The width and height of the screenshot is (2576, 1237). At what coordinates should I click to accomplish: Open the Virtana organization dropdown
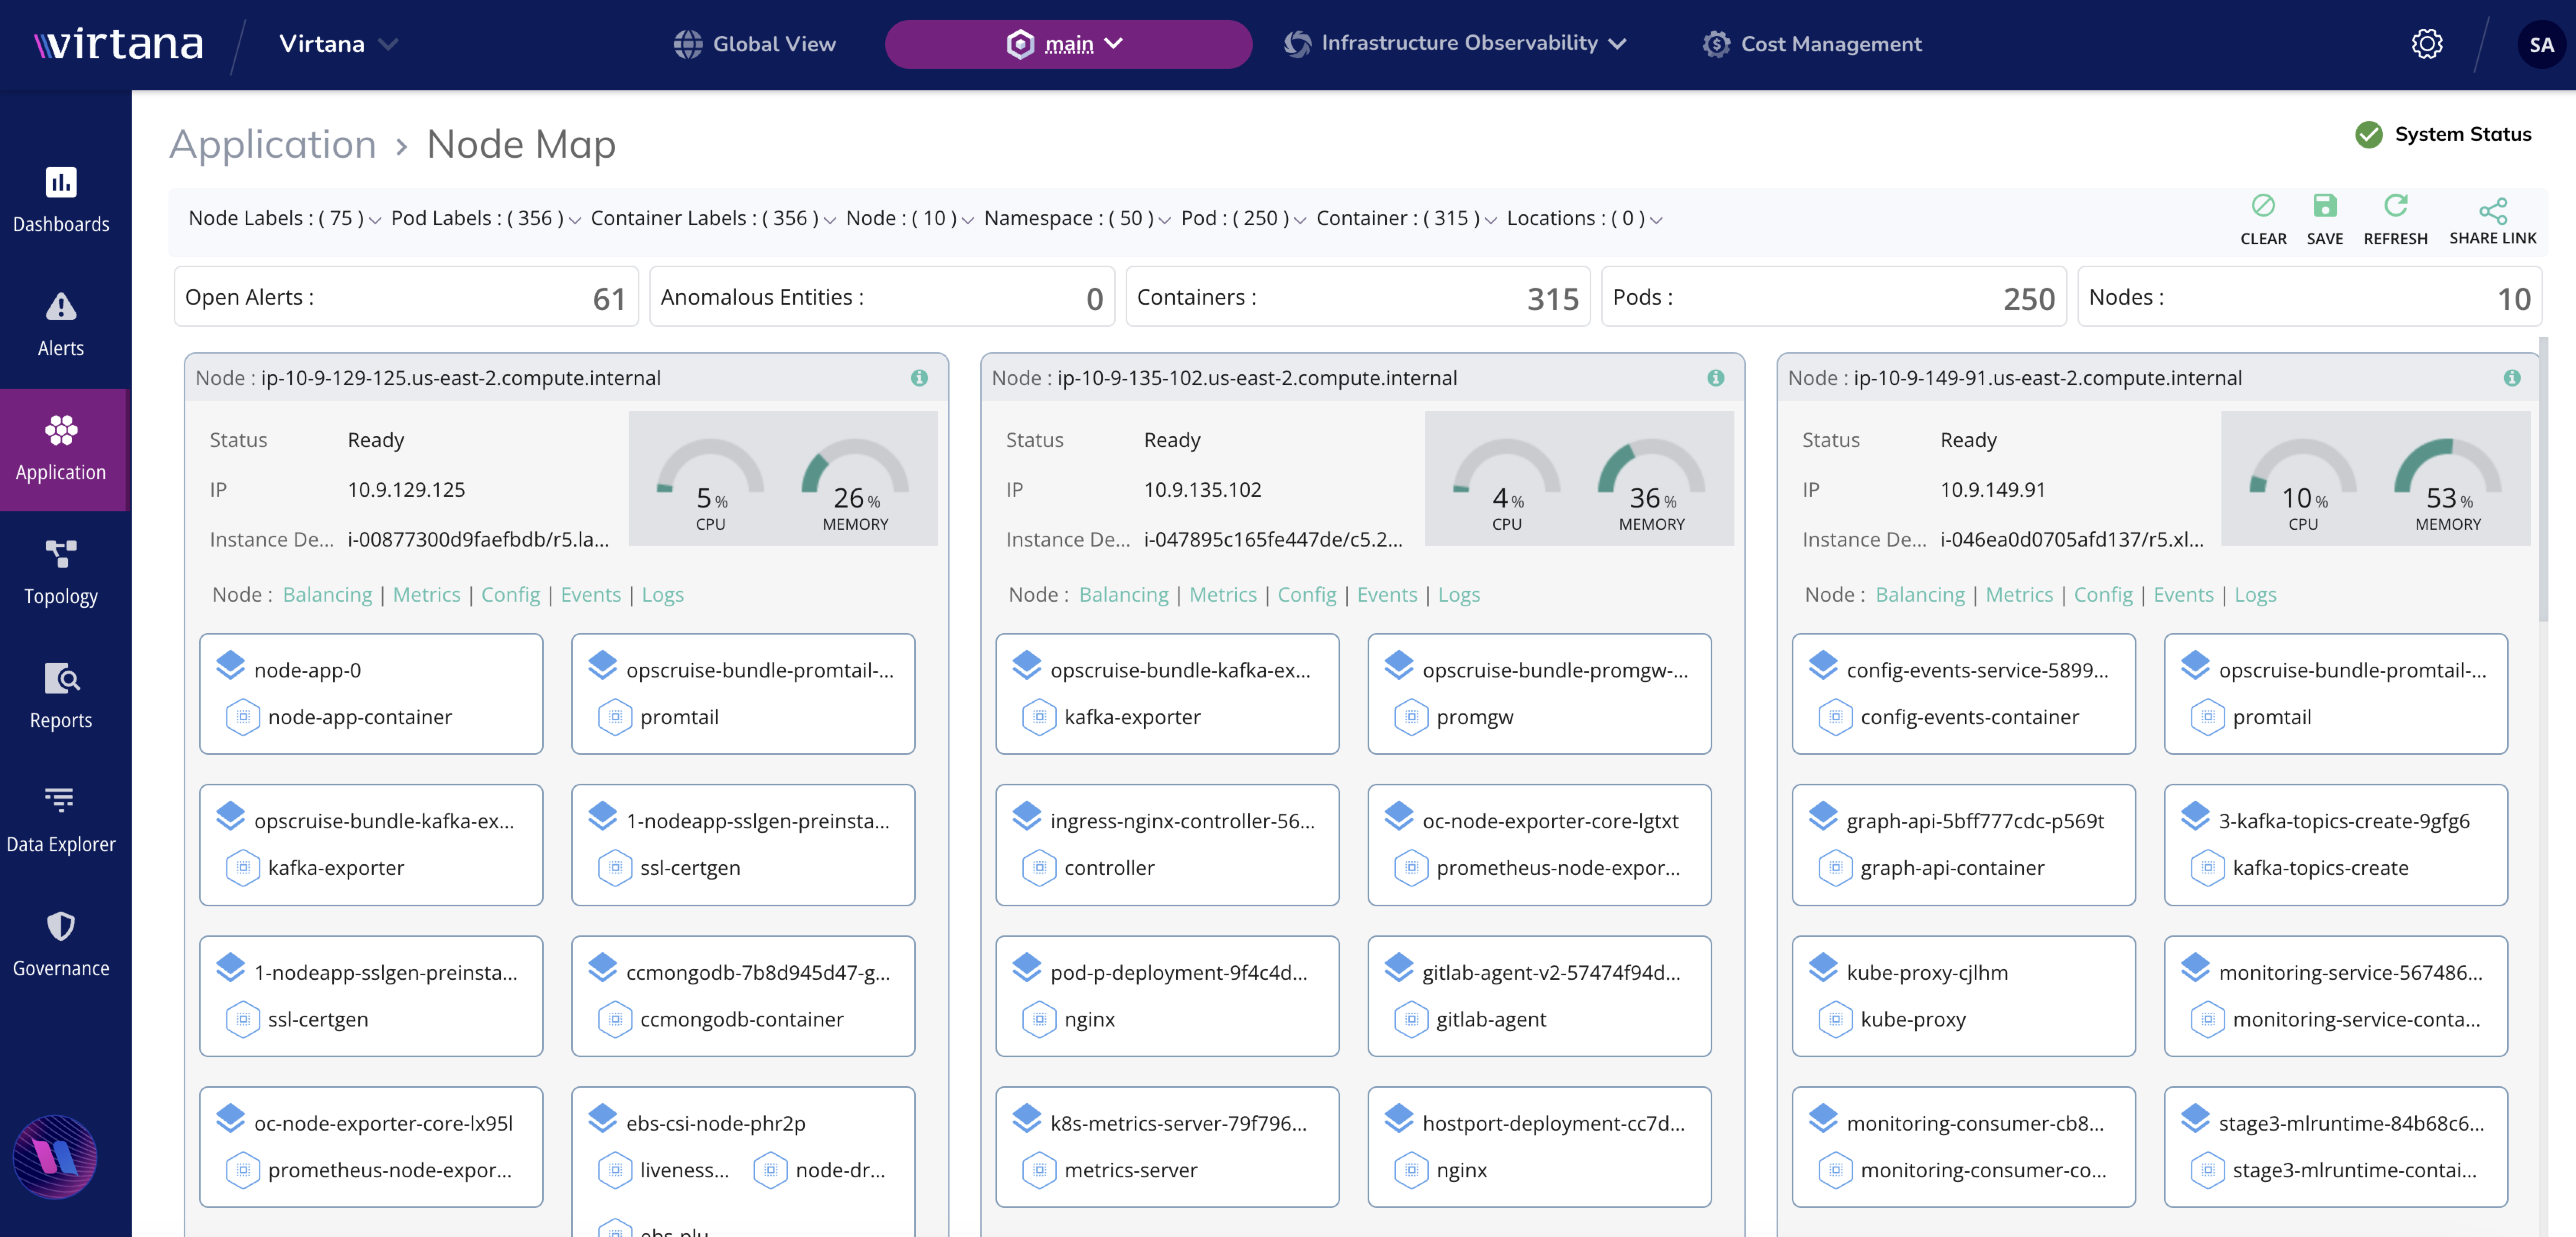click(x=339, y=44)
